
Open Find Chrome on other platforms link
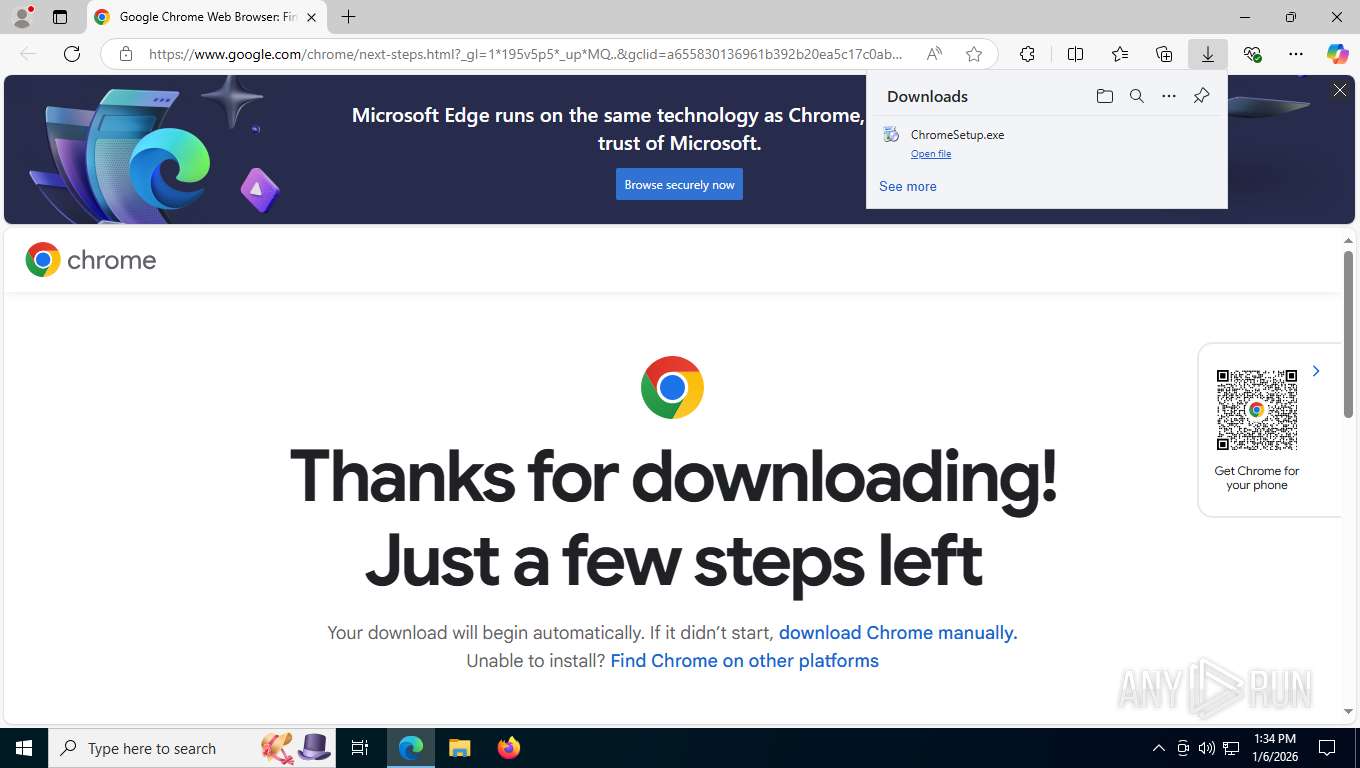pos(745,660)
